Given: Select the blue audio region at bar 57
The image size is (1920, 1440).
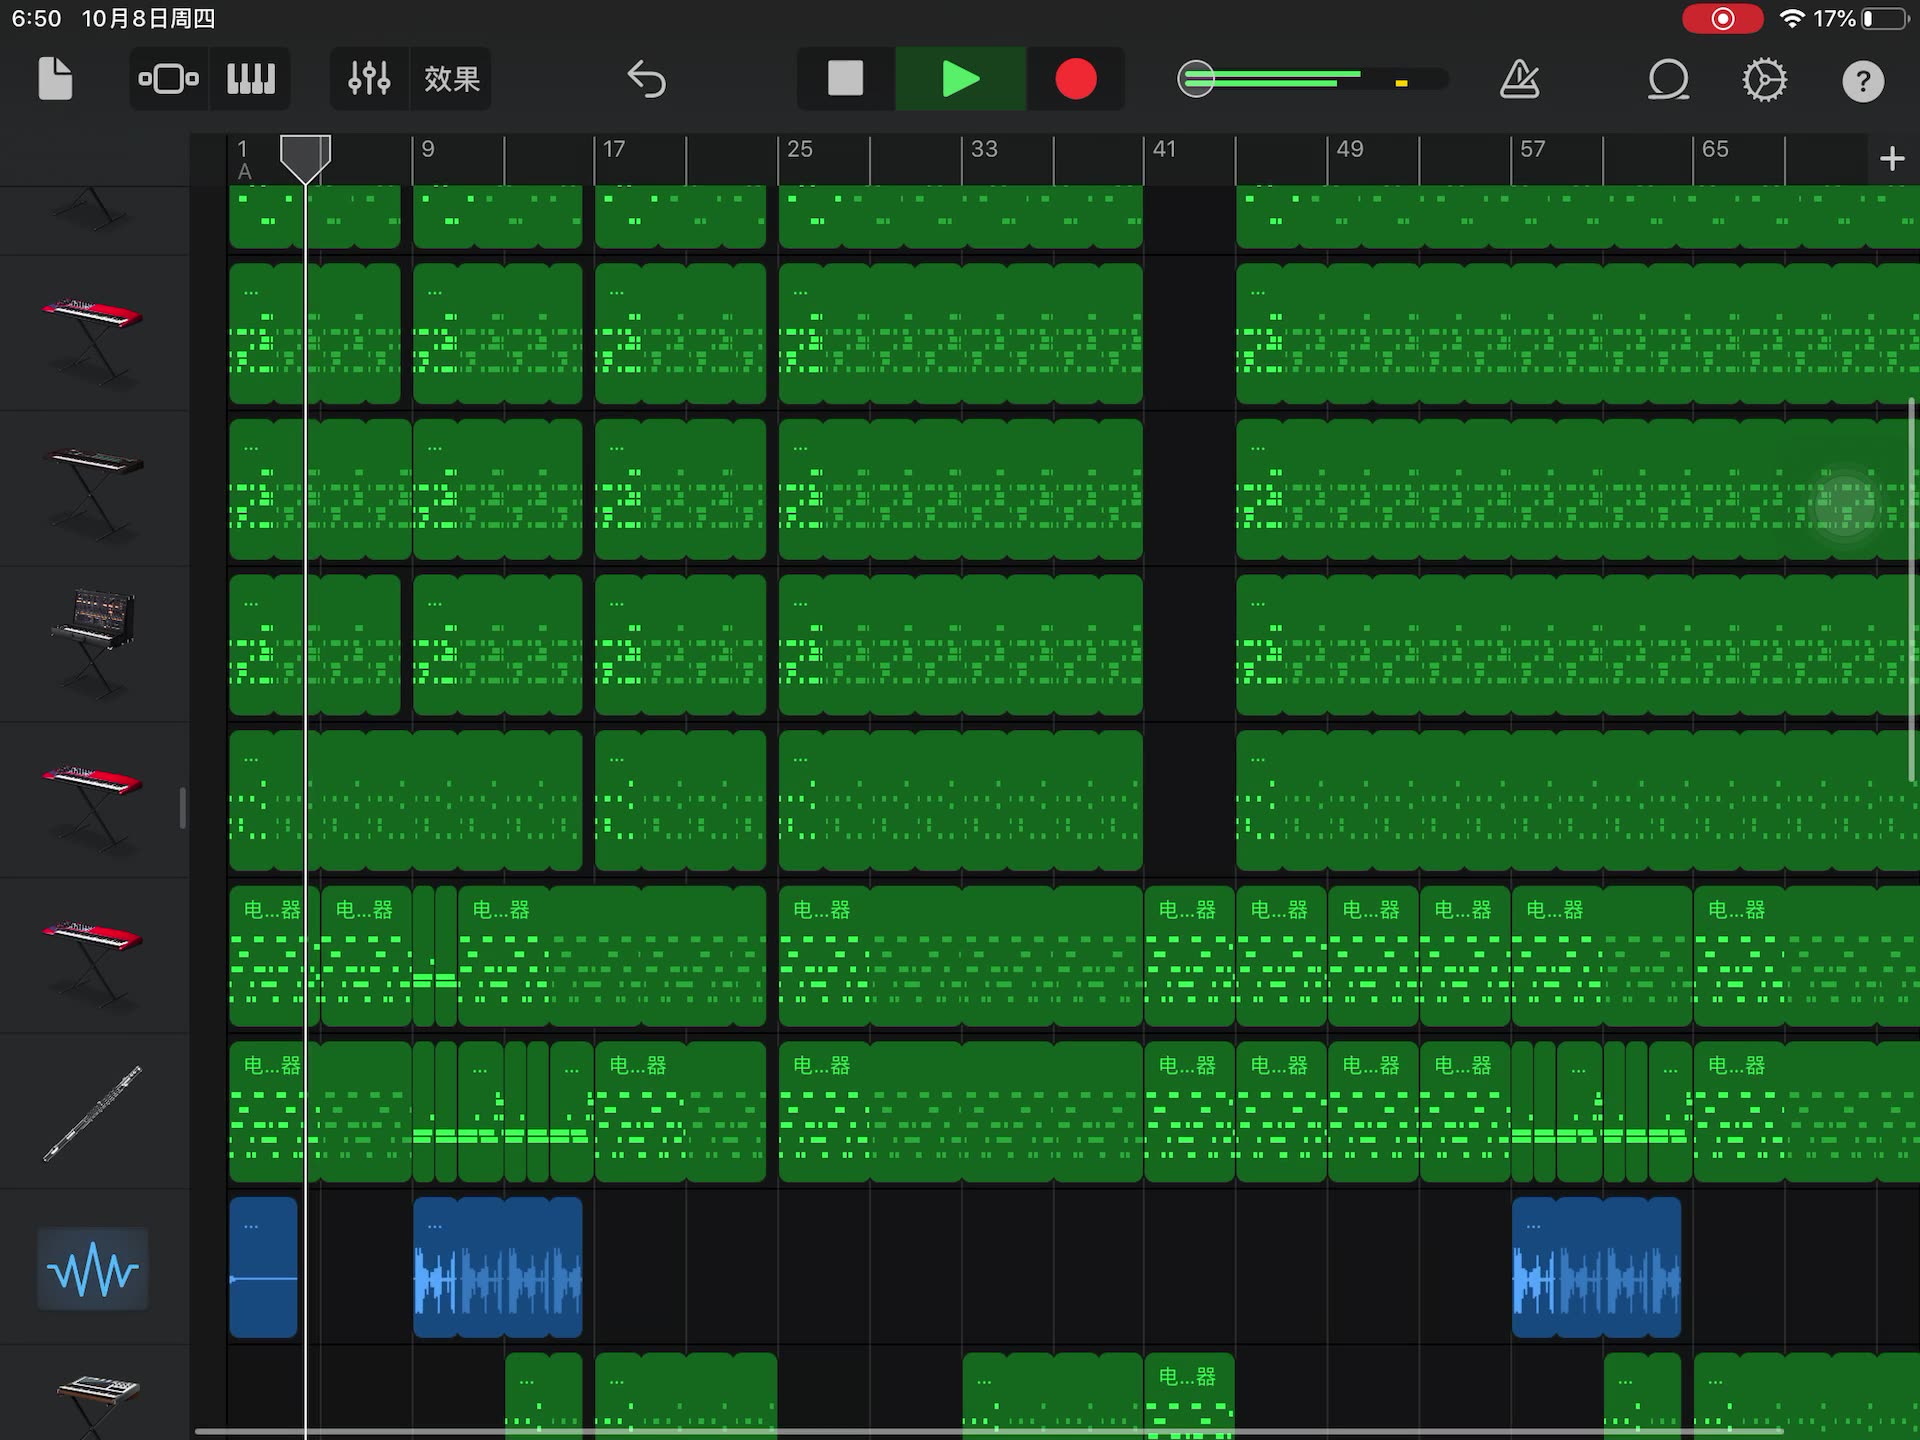Looking at the screenshot, I should [x=1596, y=1267].
